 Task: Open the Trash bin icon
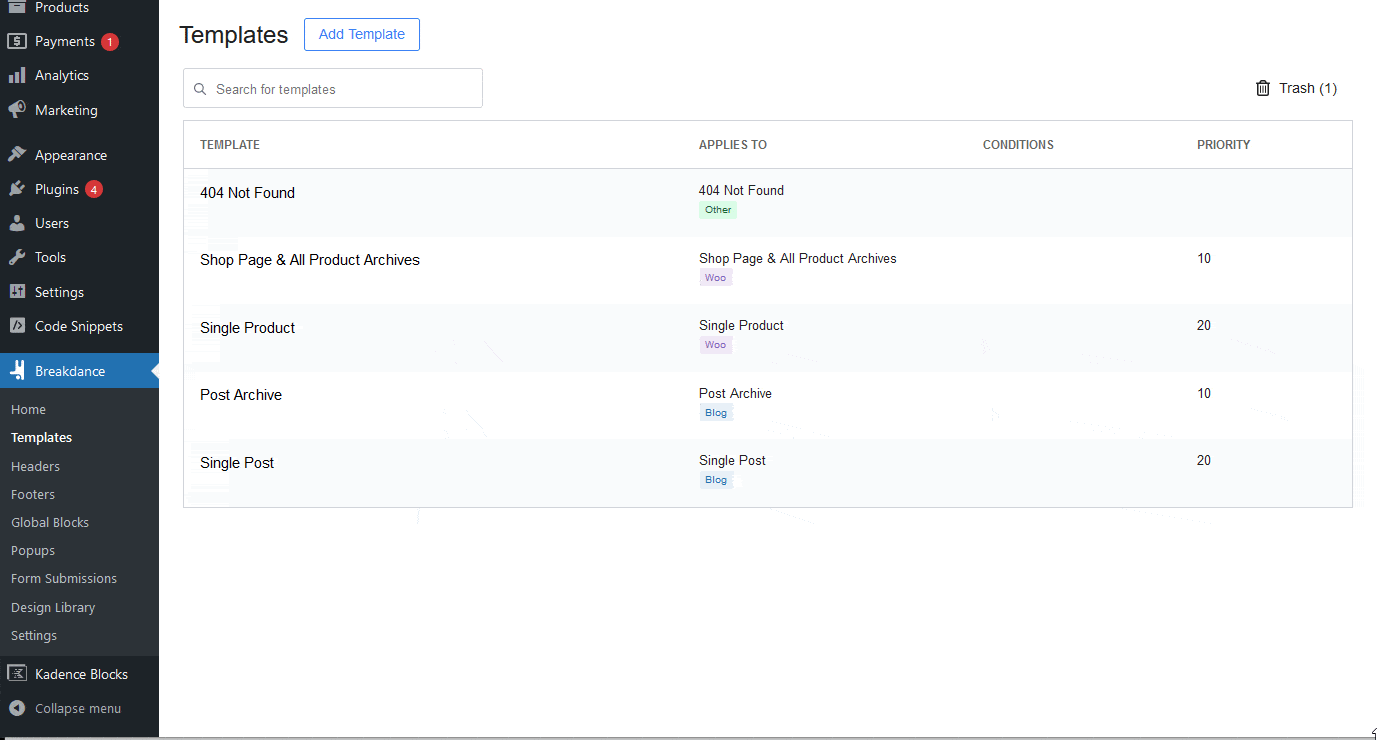(x=1263, y=88)
